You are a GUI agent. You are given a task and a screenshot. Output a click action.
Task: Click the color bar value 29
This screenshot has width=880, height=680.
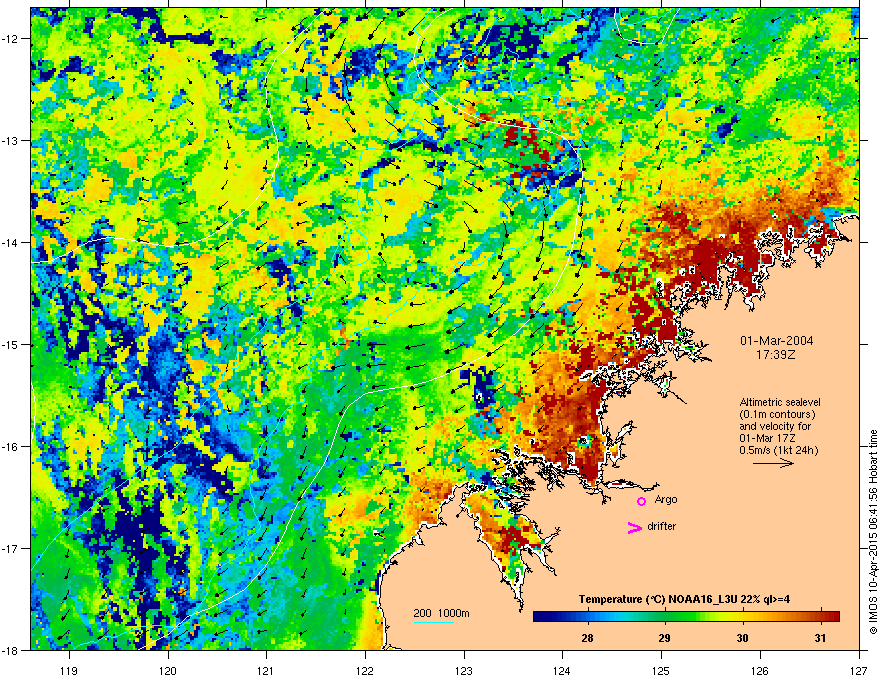coord(664,638)
